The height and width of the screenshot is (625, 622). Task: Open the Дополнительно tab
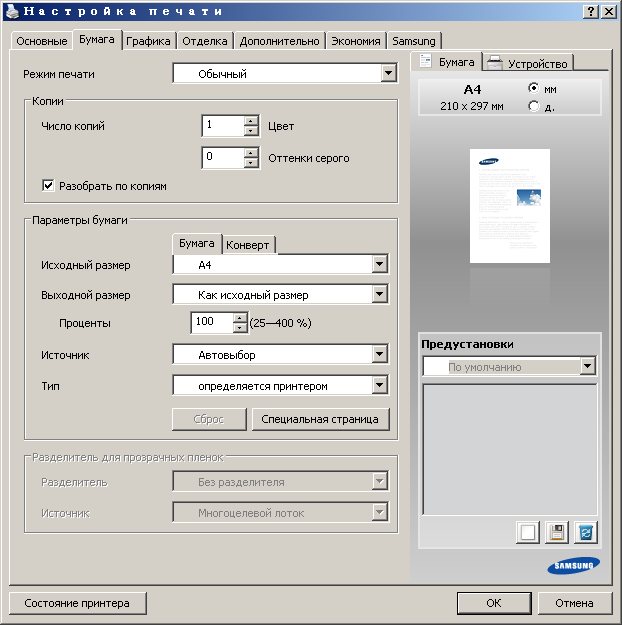coord(280,41)
